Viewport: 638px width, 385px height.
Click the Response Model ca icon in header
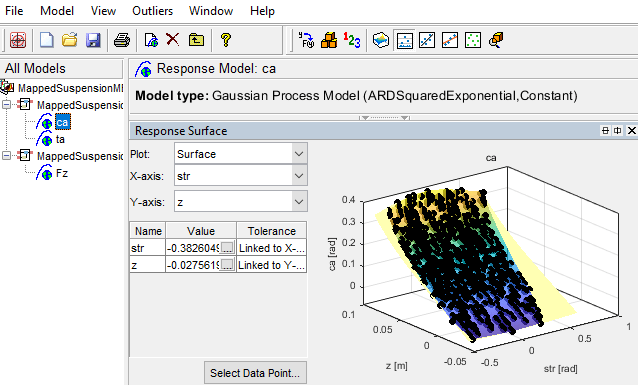[143, 69]
